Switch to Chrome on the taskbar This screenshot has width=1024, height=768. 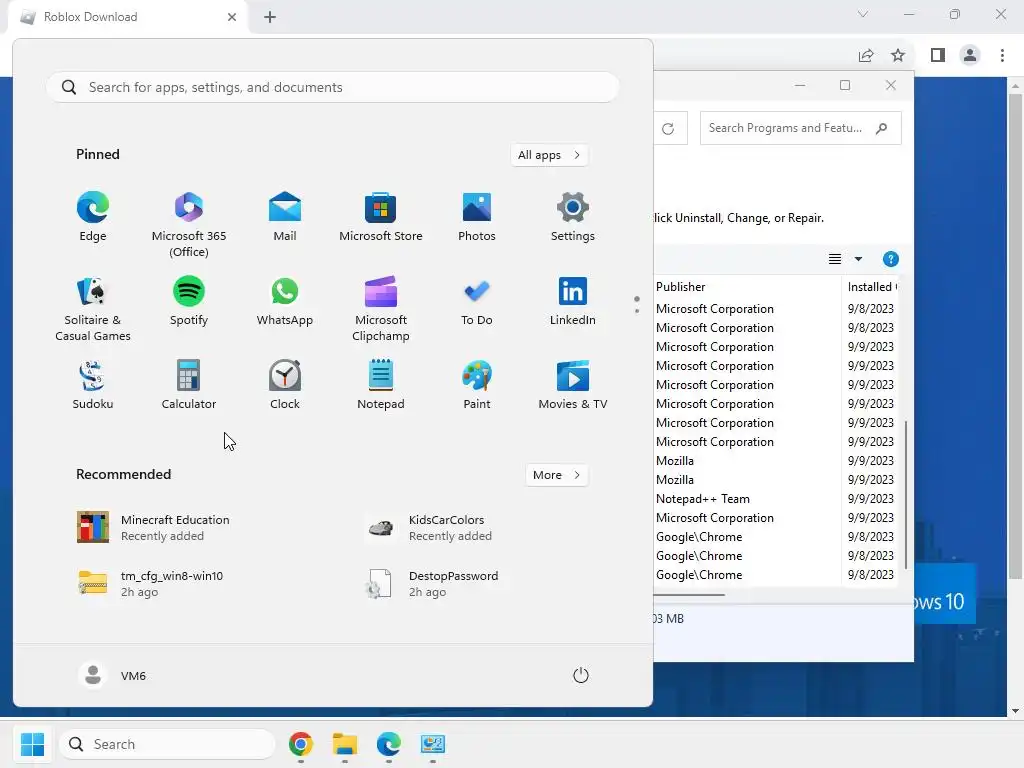(x=300, y=744)
